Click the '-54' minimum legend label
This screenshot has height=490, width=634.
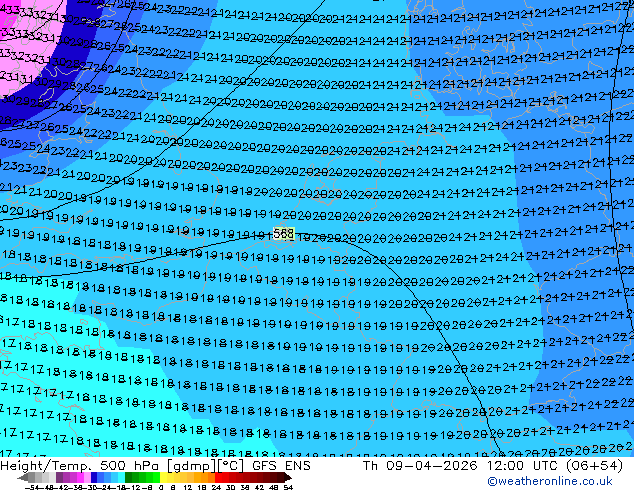[x=32, y=487]
